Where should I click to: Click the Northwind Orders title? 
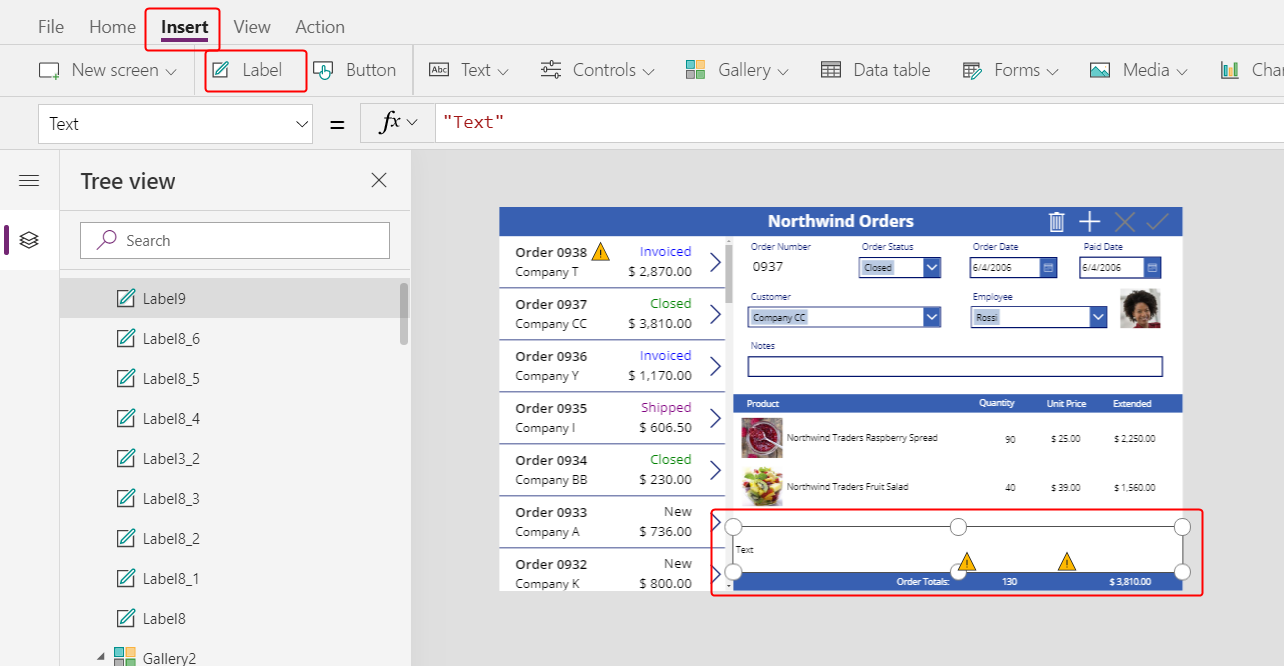pos(840,221)
